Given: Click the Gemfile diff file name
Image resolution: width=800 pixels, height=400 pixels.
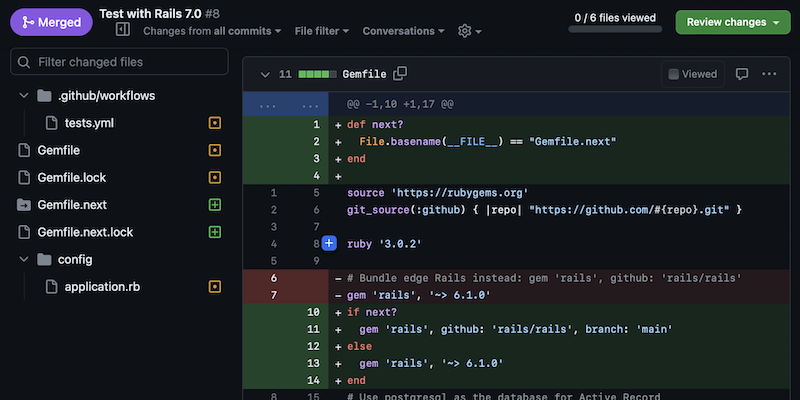Looking at the screenshot, I should (364, 74).
